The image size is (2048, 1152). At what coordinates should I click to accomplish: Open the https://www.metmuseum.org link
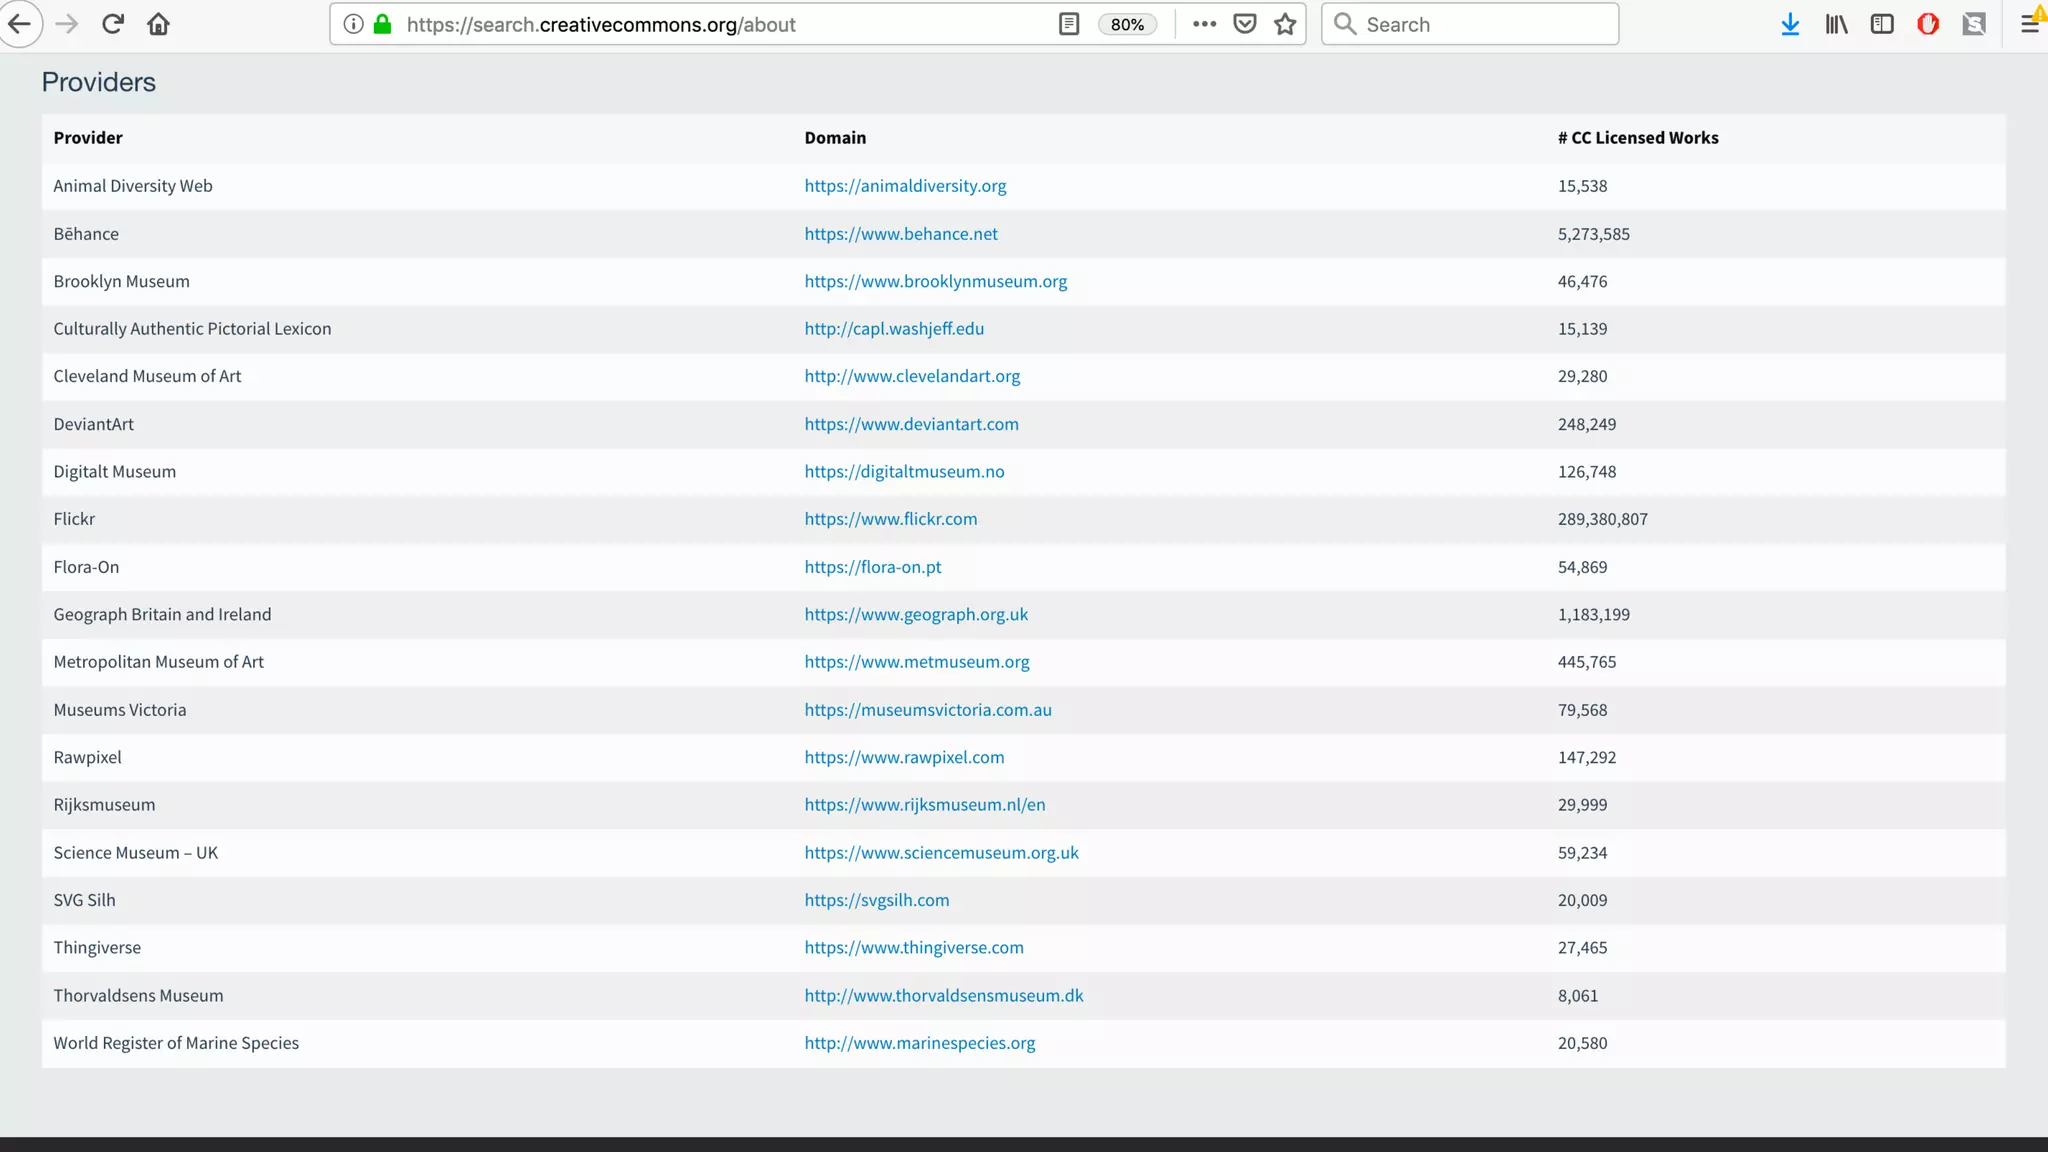(x=916, y=662)
